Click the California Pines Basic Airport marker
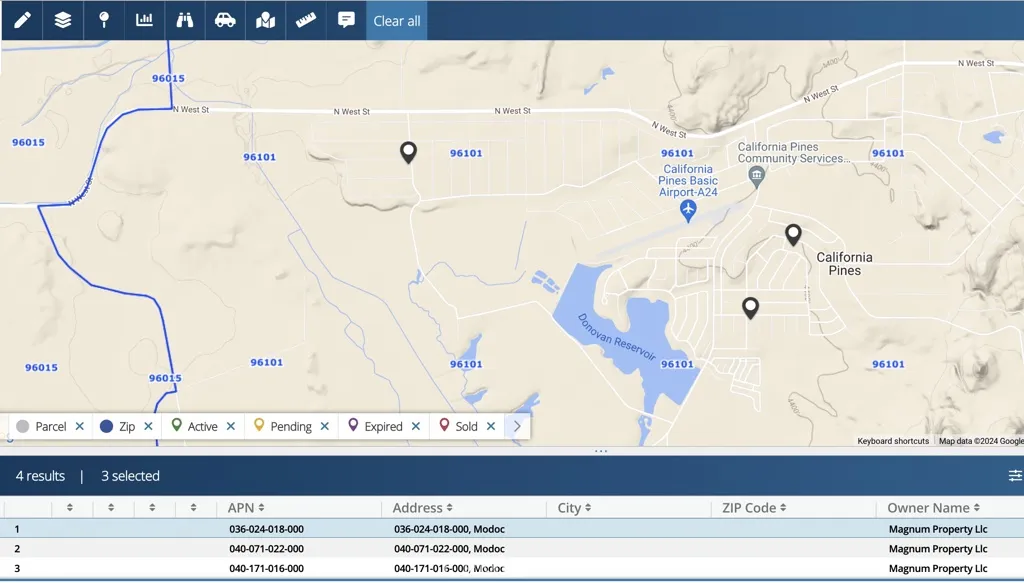Screen dimensions: 1024x583 click(x=688, y=210)
